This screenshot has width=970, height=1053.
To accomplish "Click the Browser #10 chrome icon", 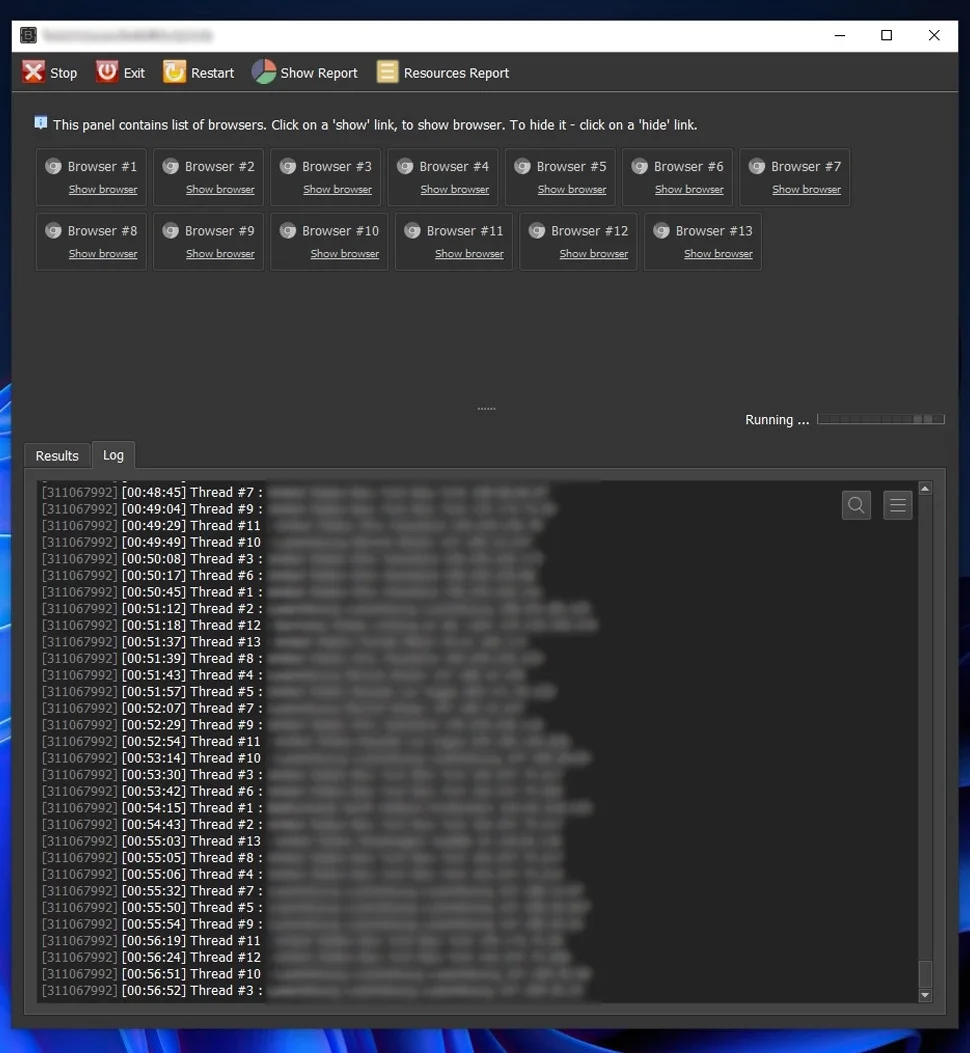I will [288, 231].
